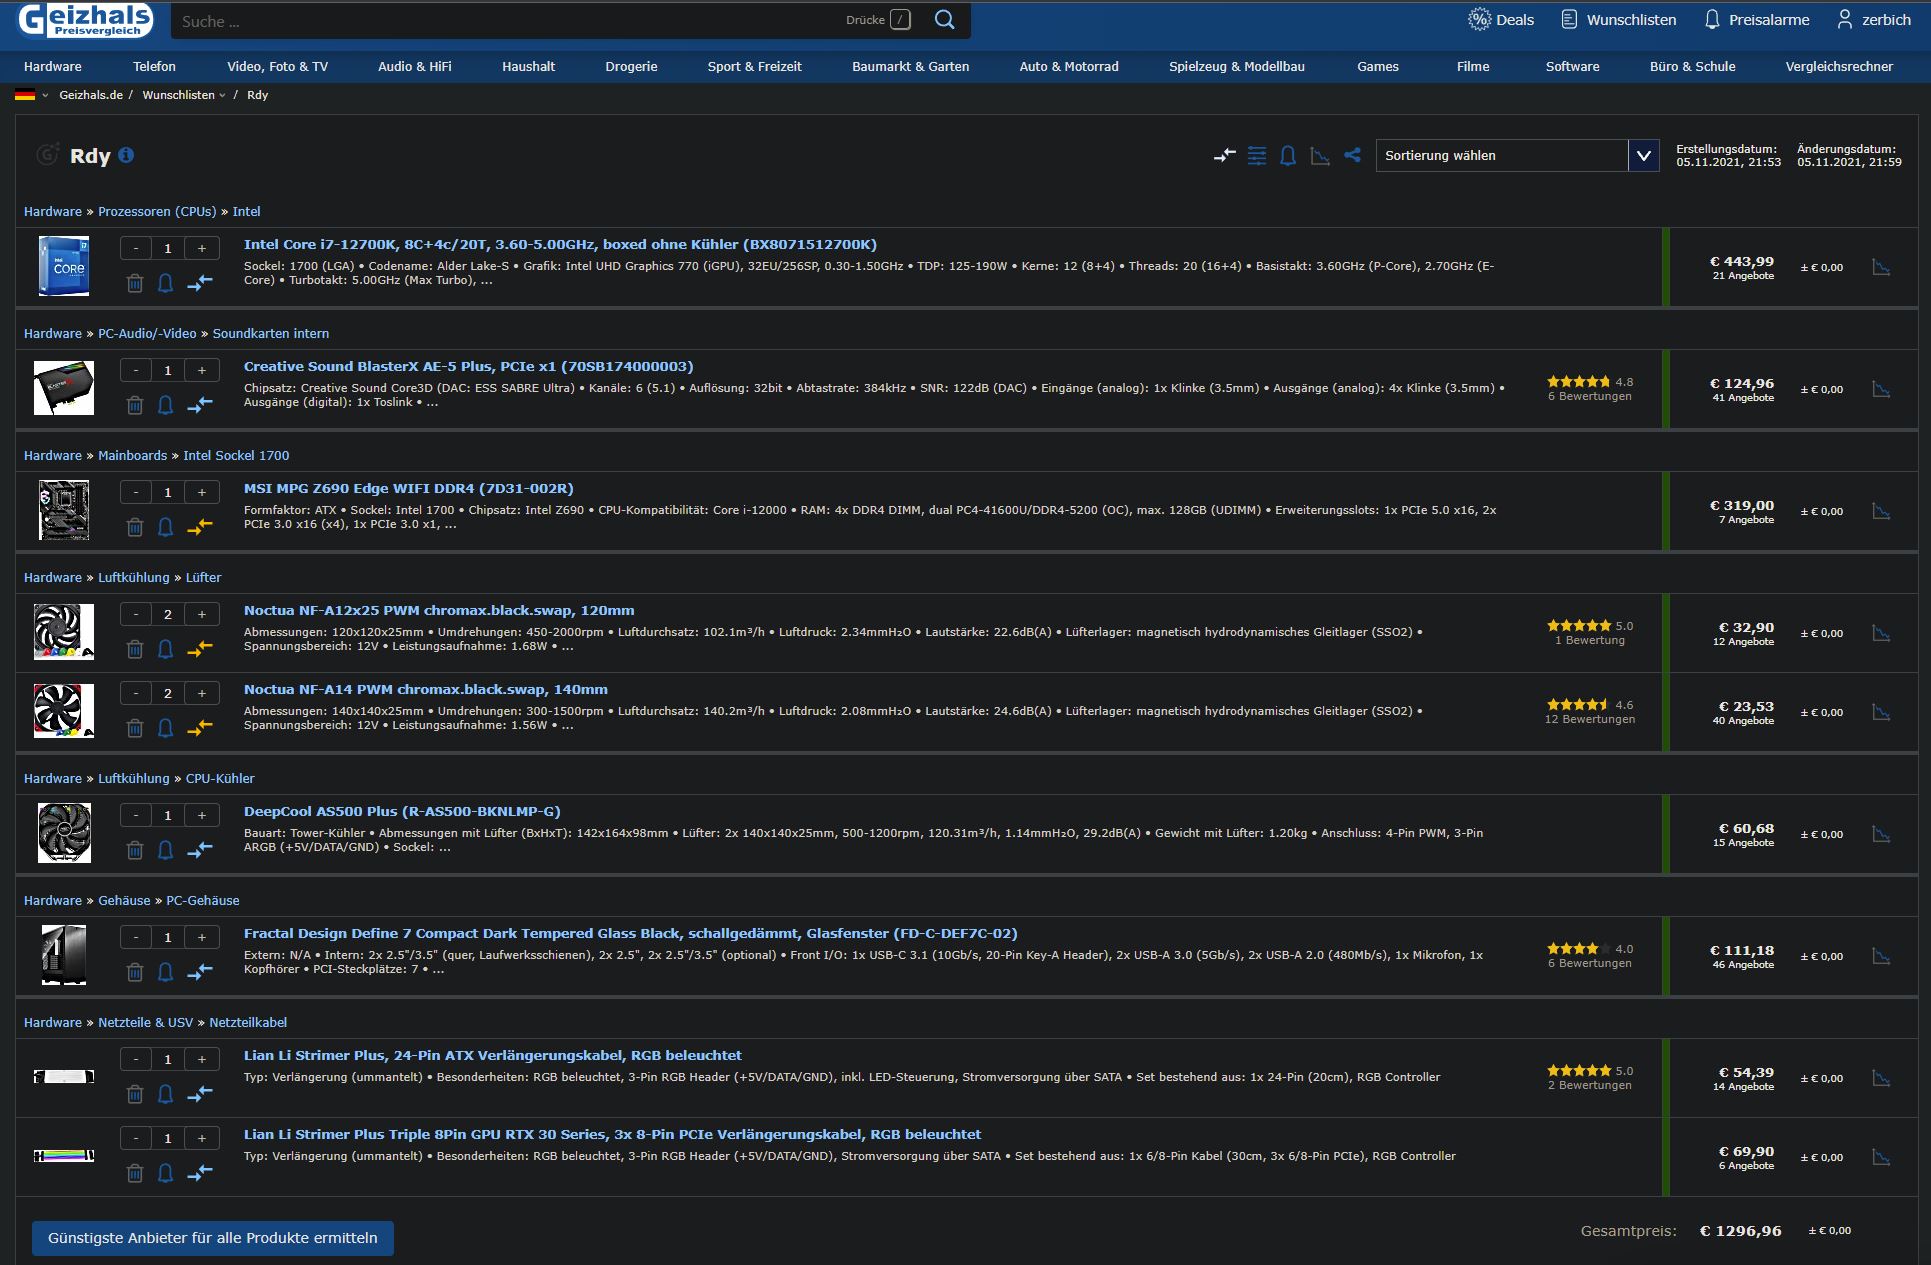
Task: Open price history chart for DeepCool AS500 Plus
Action: (1881, 834)
